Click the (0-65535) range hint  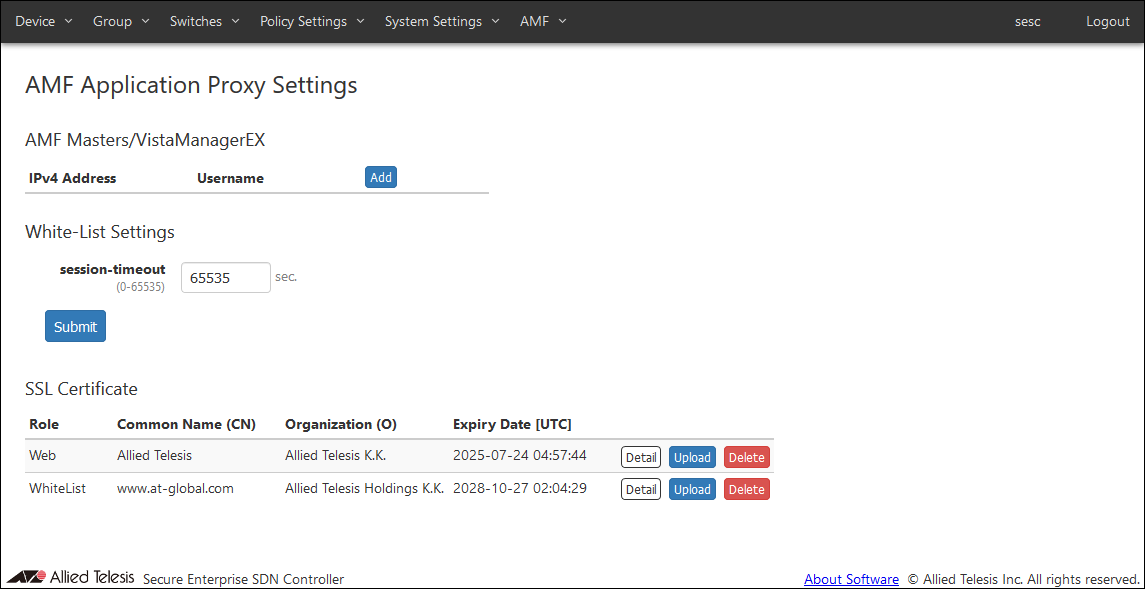(140, 288)
